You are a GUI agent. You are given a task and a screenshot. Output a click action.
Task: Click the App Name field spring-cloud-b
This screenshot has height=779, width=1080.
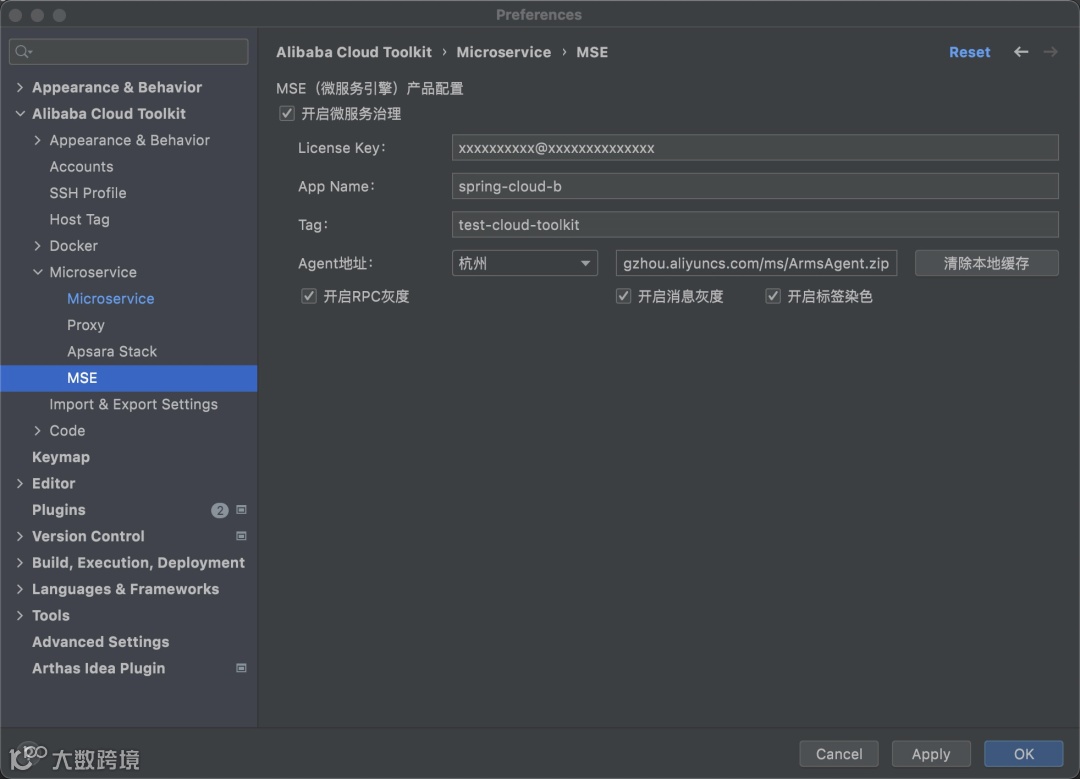click(755, 186)
